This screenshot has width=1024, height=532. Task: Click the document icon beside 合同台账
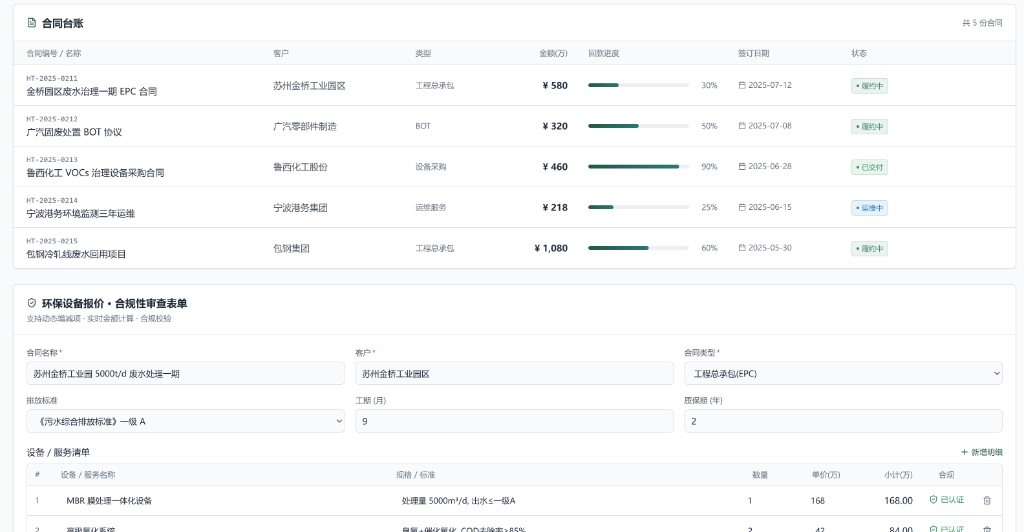click(x=31, y=23)
